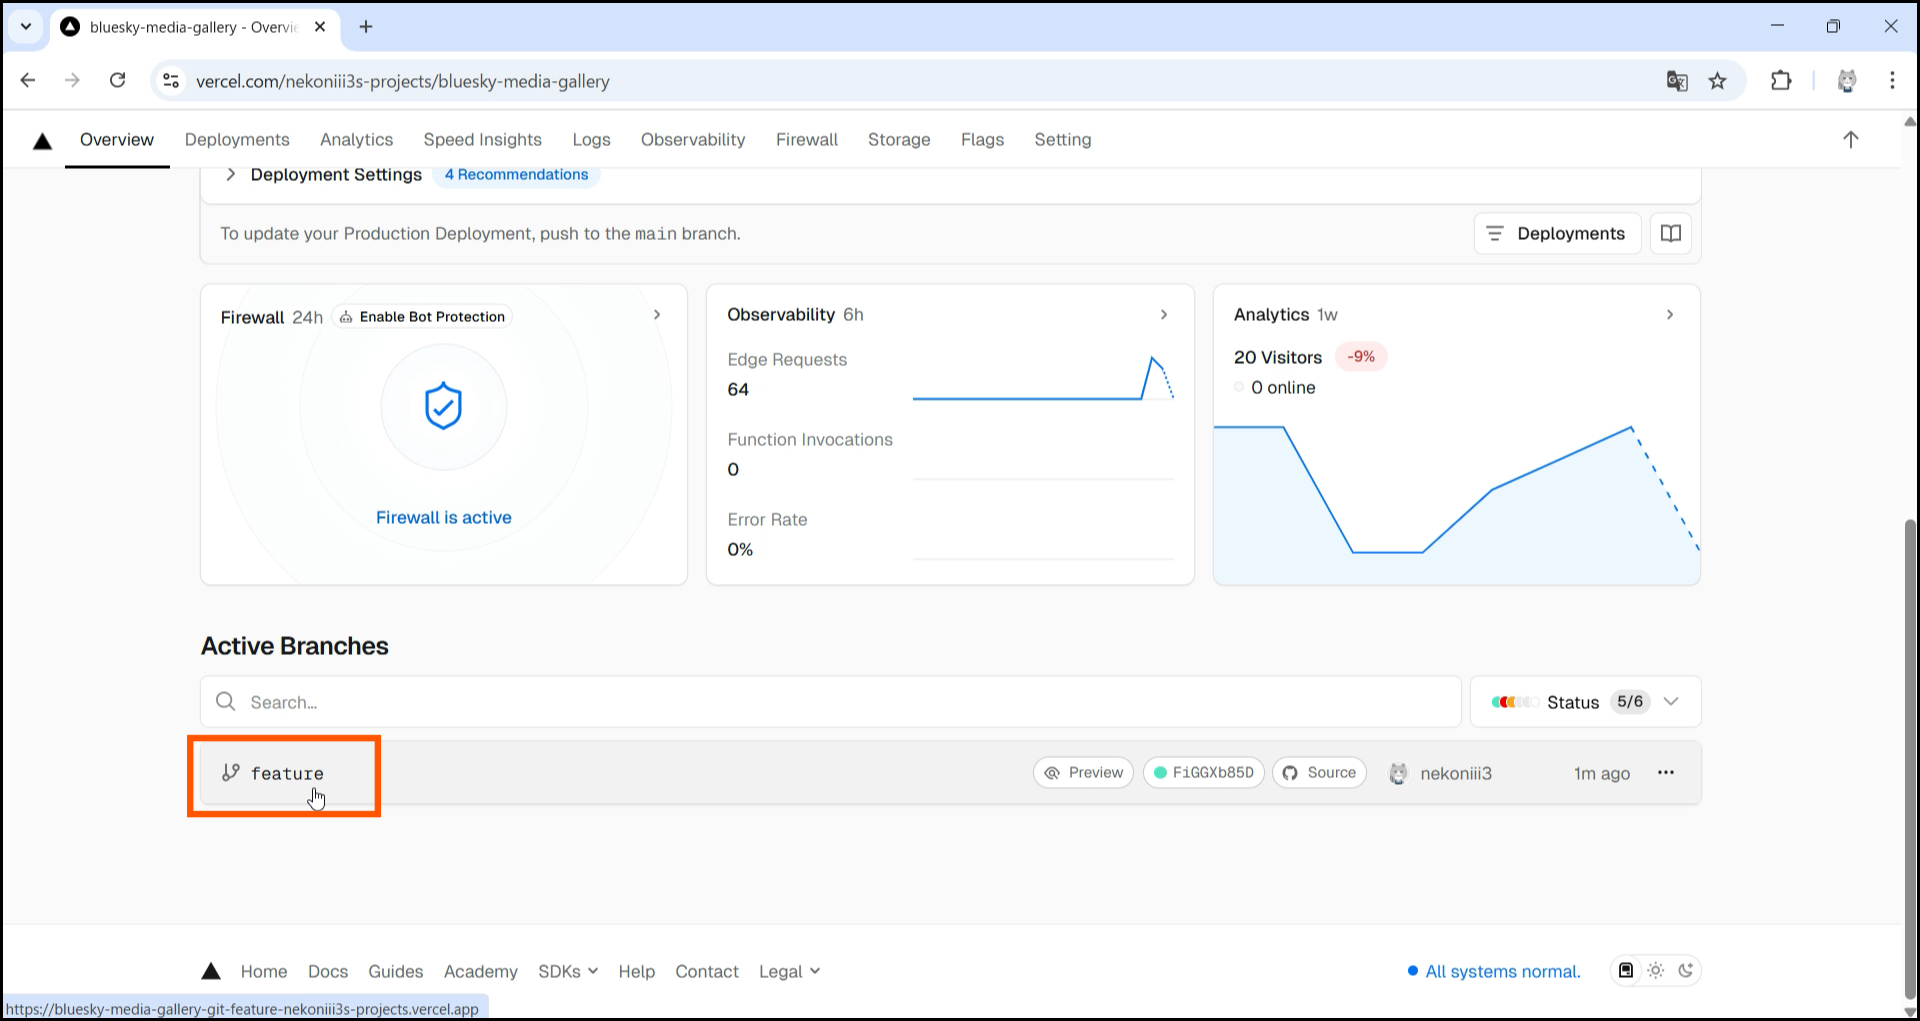Click the -9% visitors change badge
This screenshot has height=1021, width=1920.
1361,357
